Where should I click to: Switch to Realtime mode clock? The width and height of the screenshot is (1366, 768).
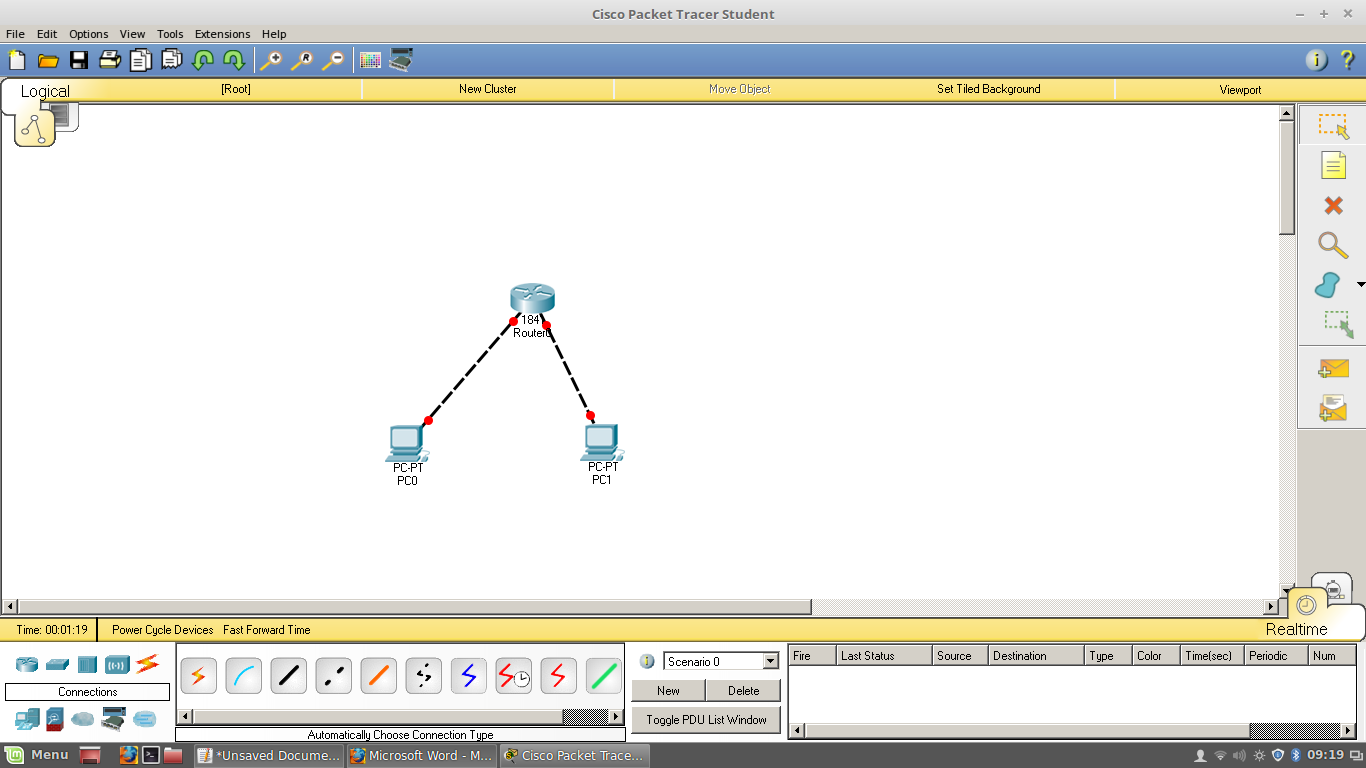pyautogui.click(x=1305, y=603)
